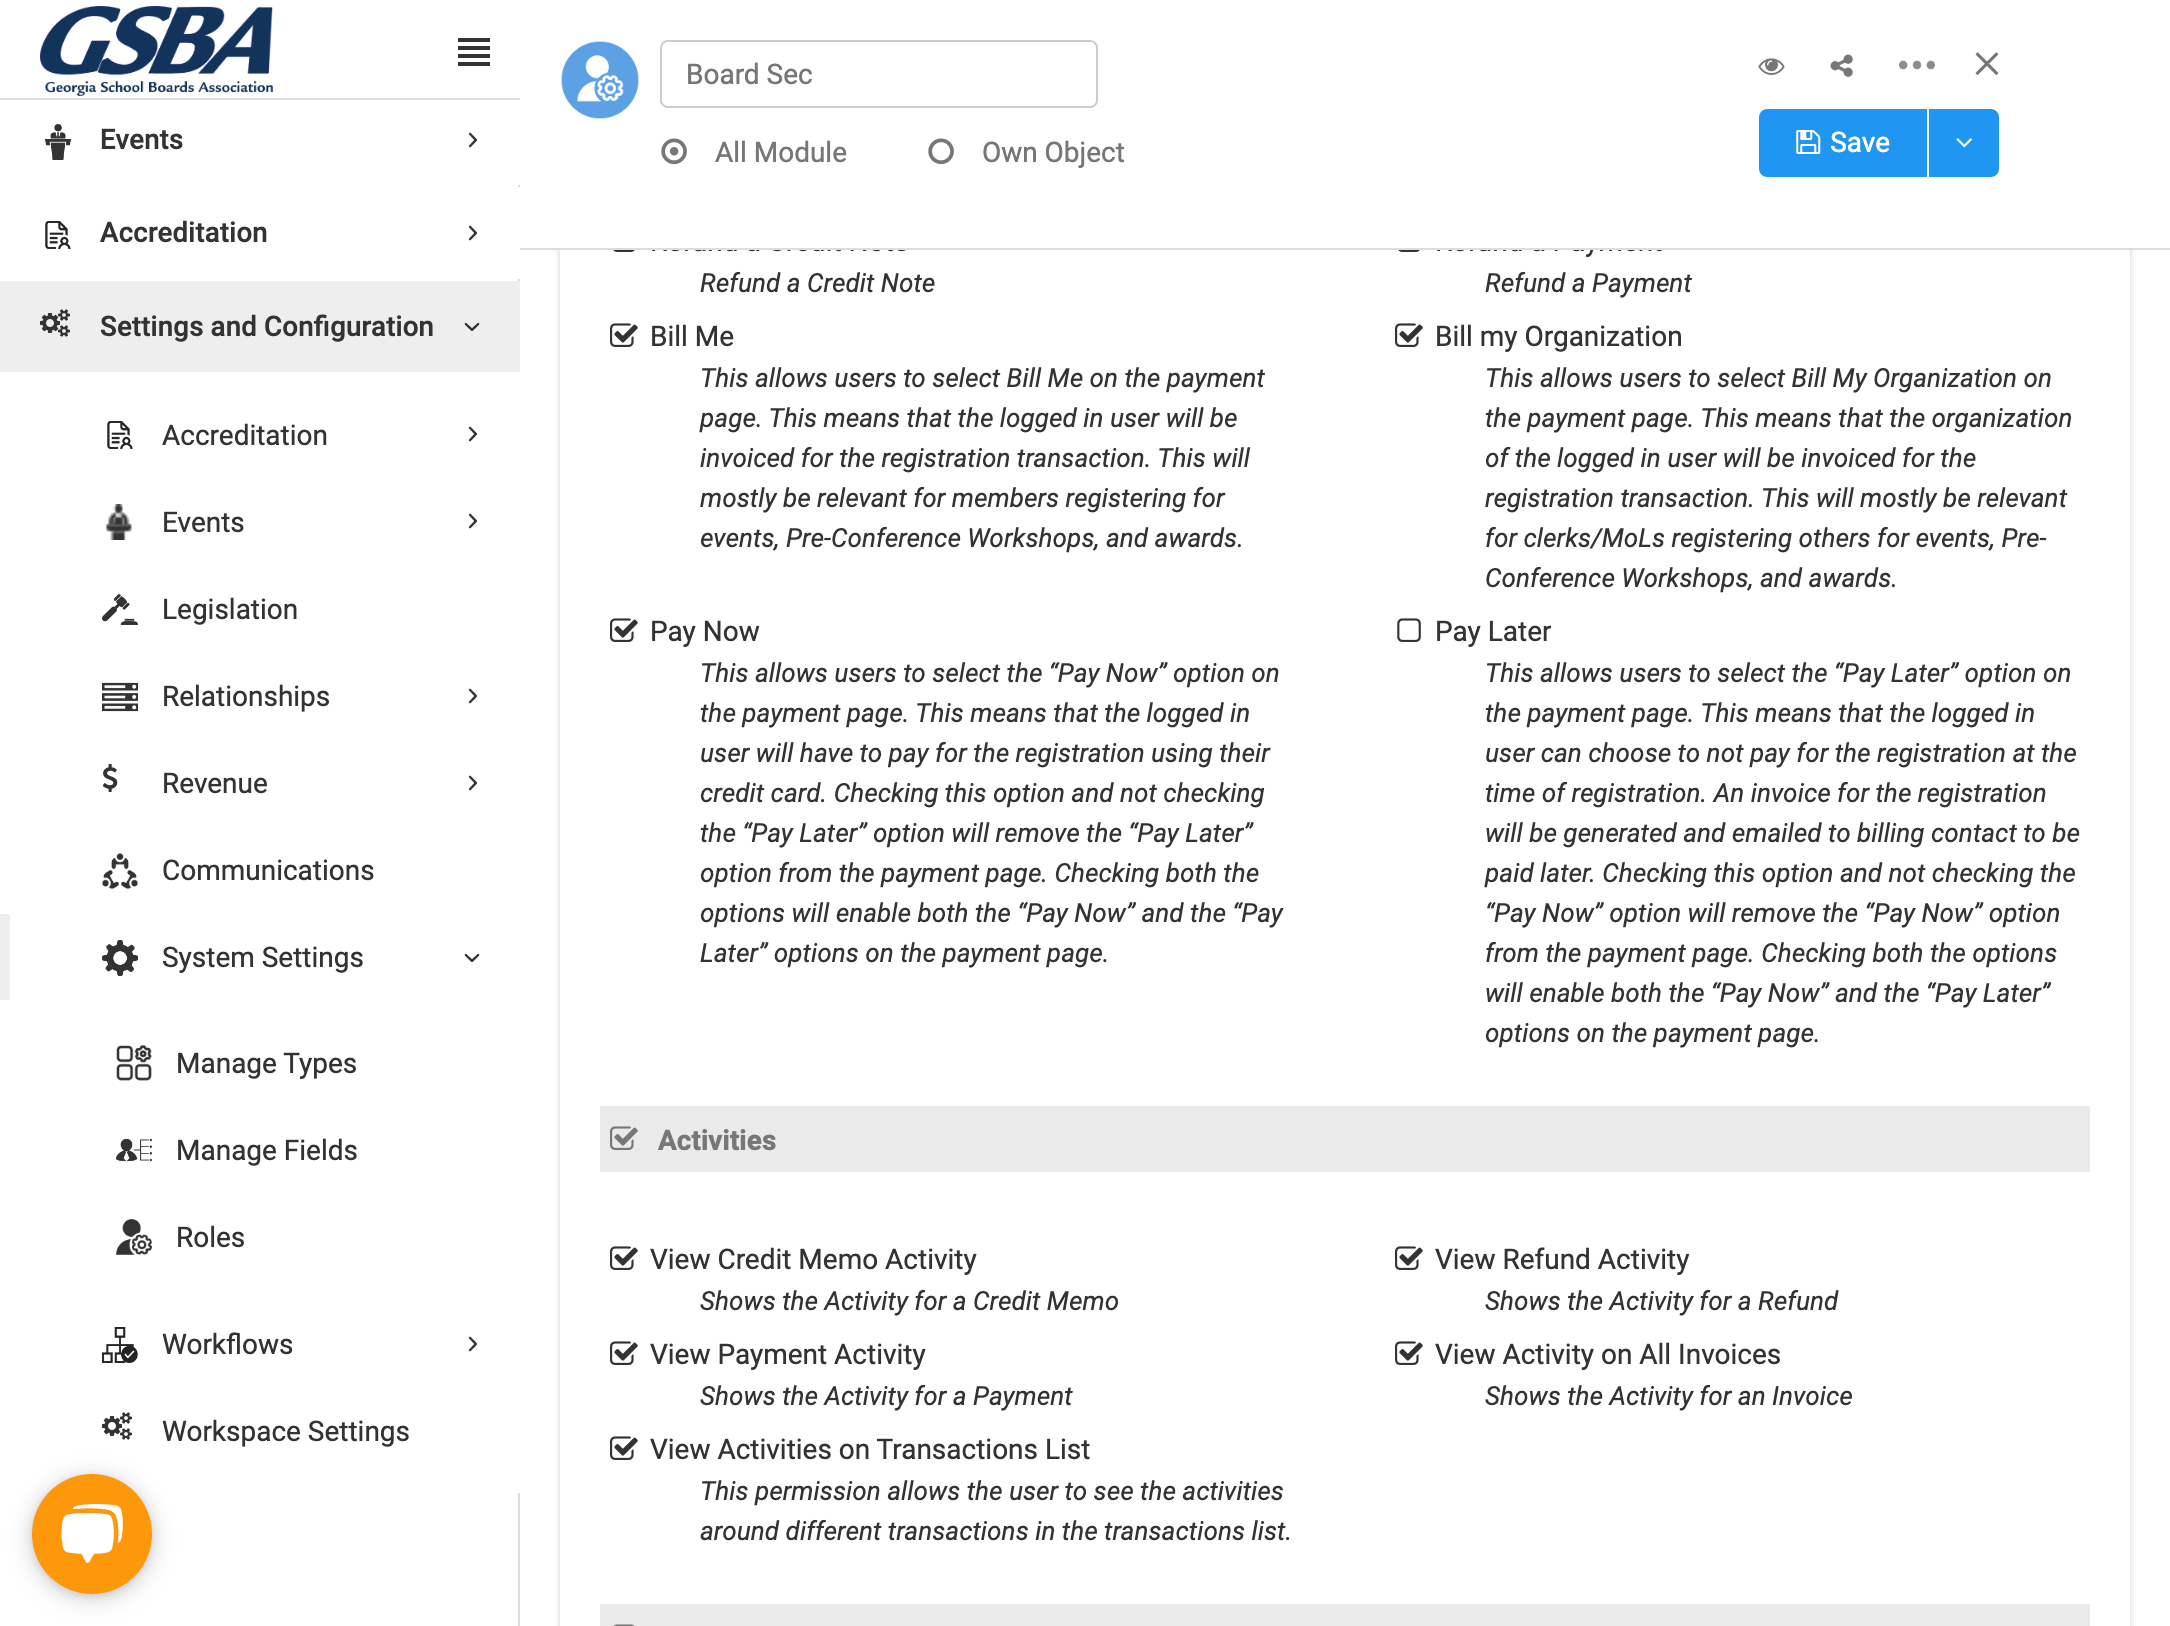Click the System Settings gear icon
Image resolution: width=2170 pixels, height=1626 pixels.
[x=120, y=957]
